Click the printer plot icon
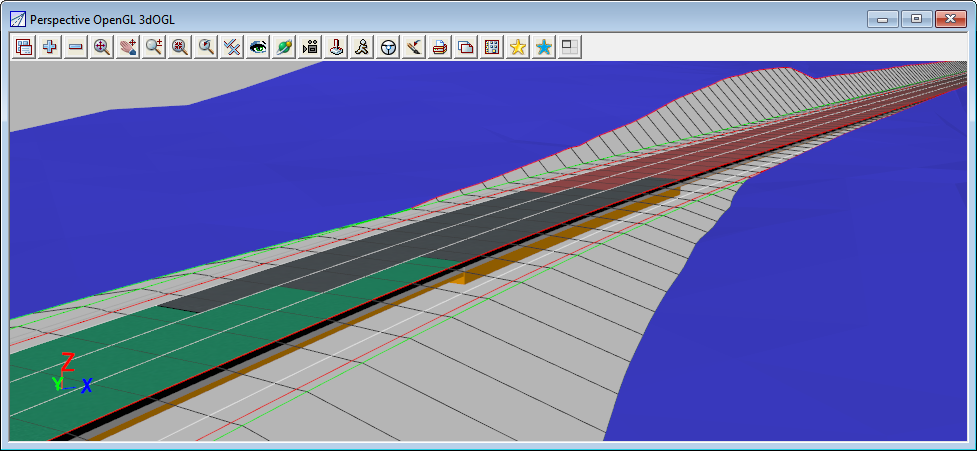This screenshot has height=451, width=977. click(x=440, y=47)
